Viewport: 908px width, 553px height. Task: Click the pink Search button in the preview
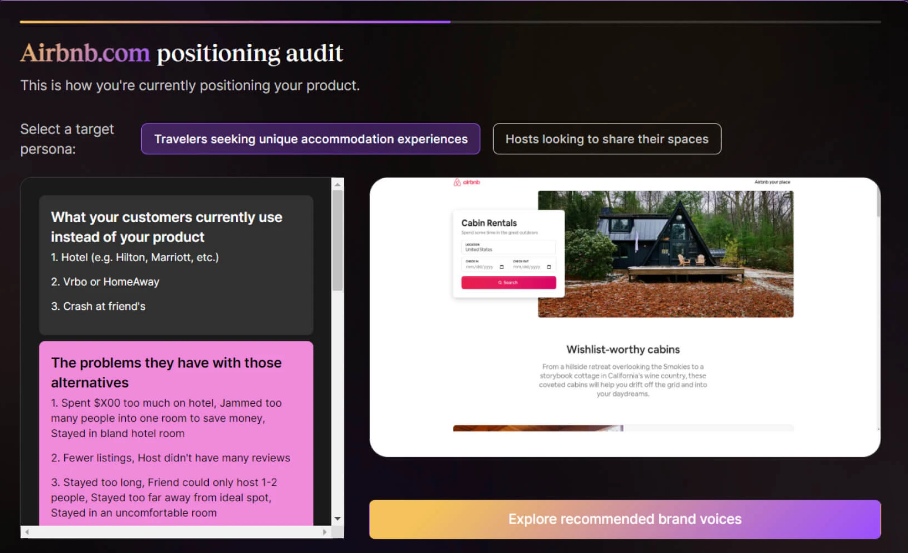(x=508, y=283)
